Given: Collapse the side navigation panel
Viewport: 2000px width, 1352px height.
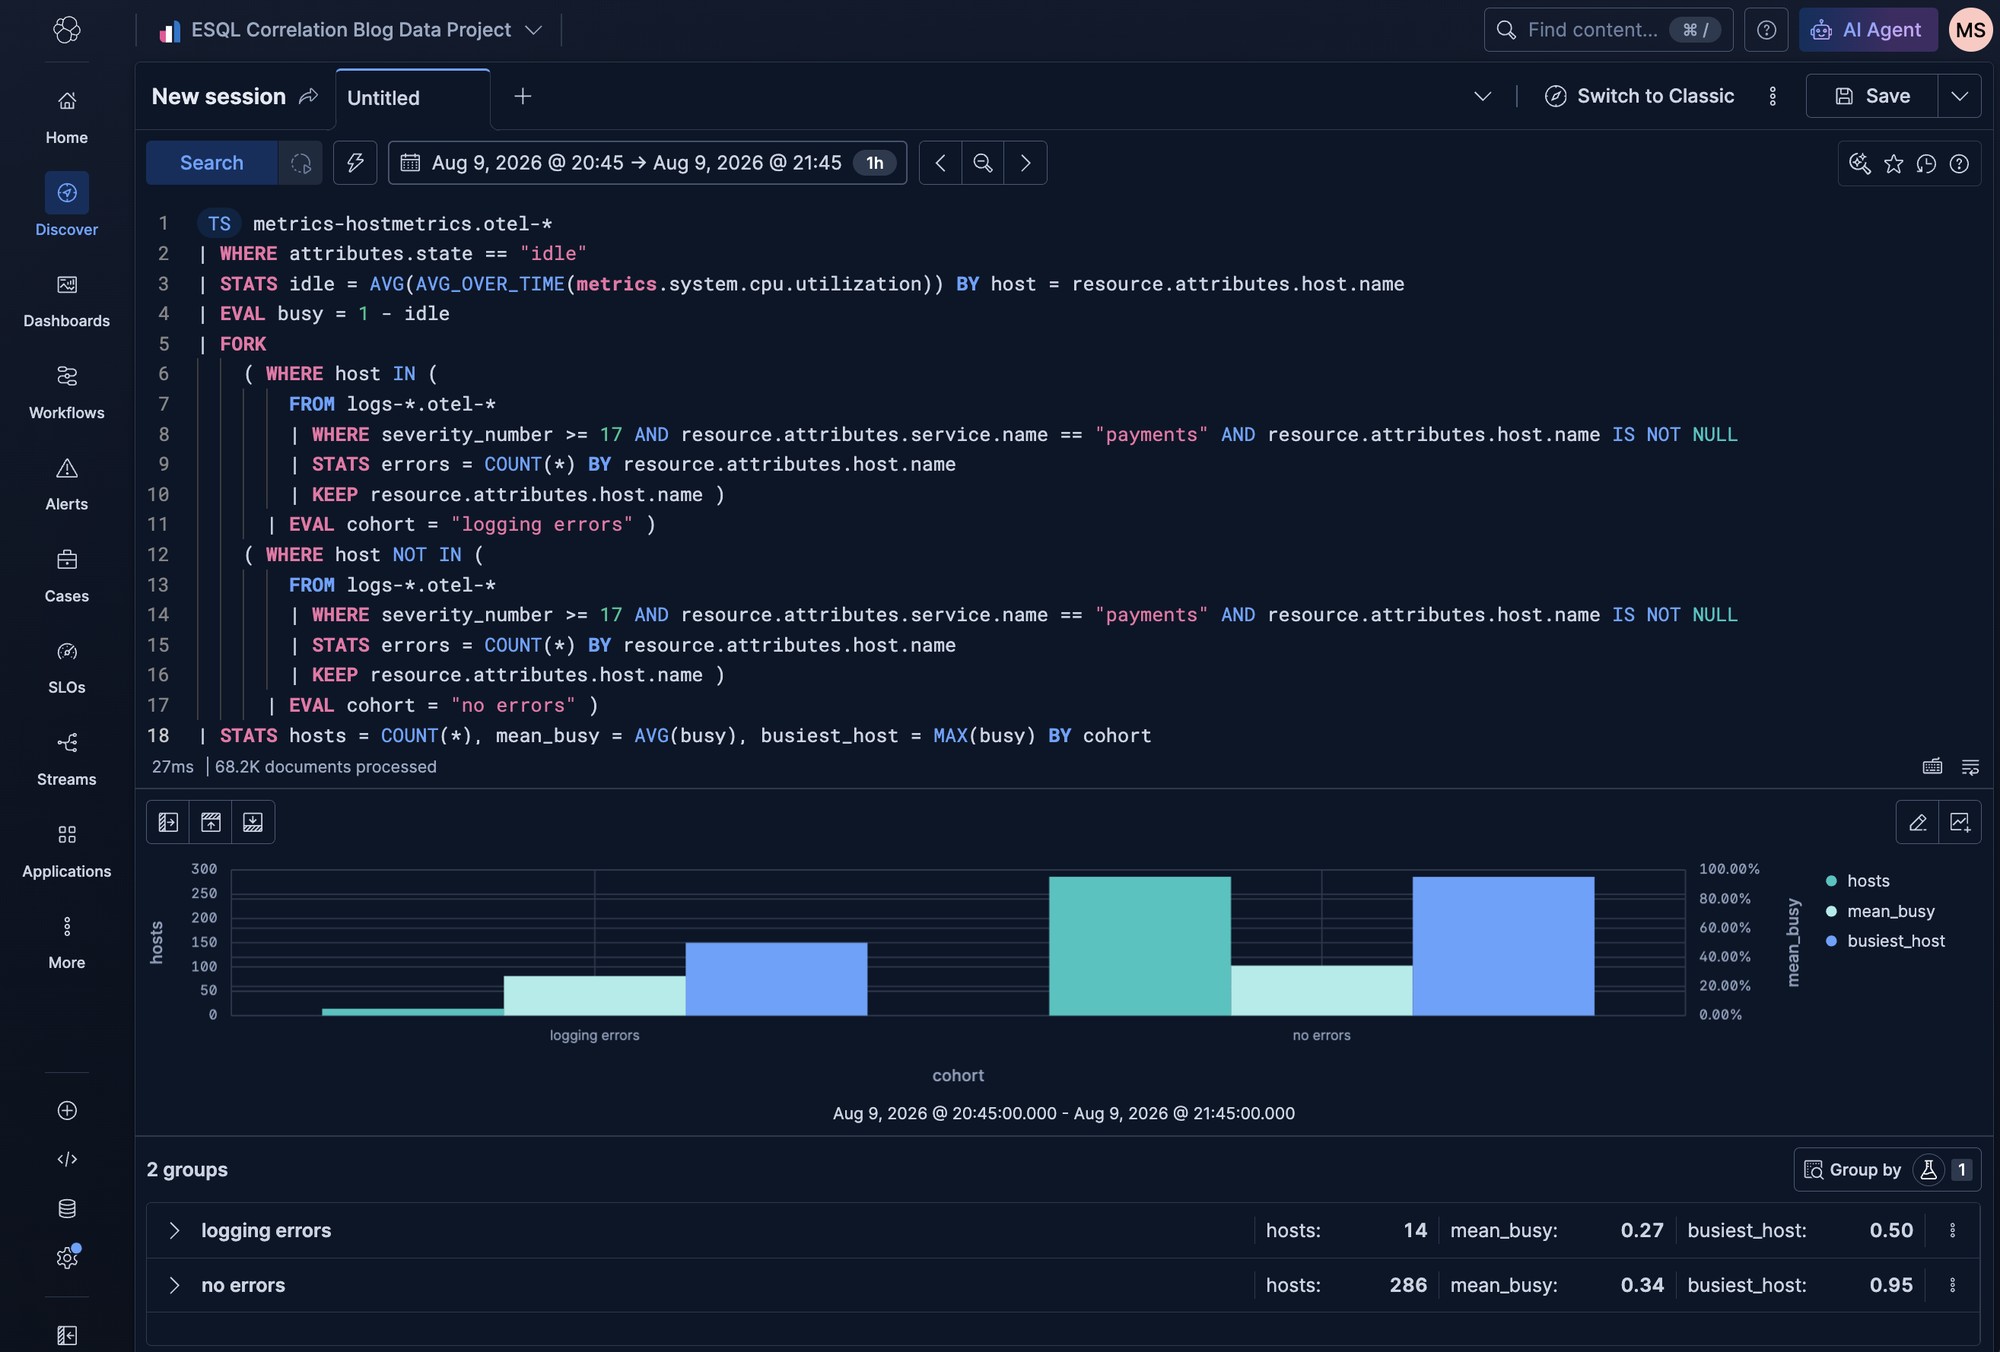Looking at the screenshot, I should coord(67,1335).
